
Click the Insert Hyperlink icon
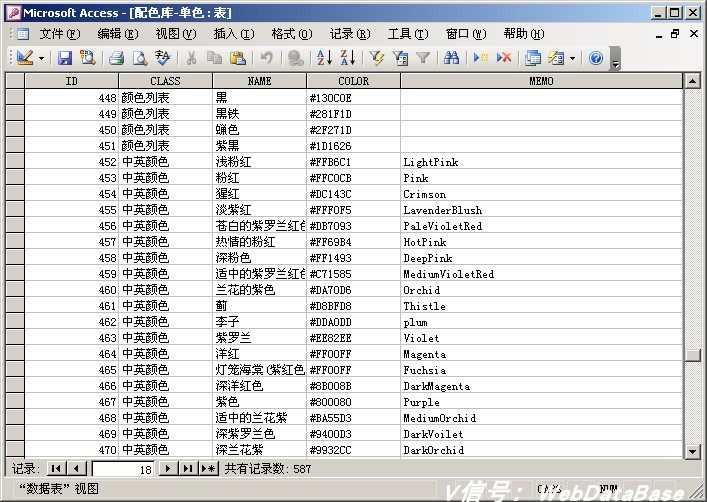point(295,58)
